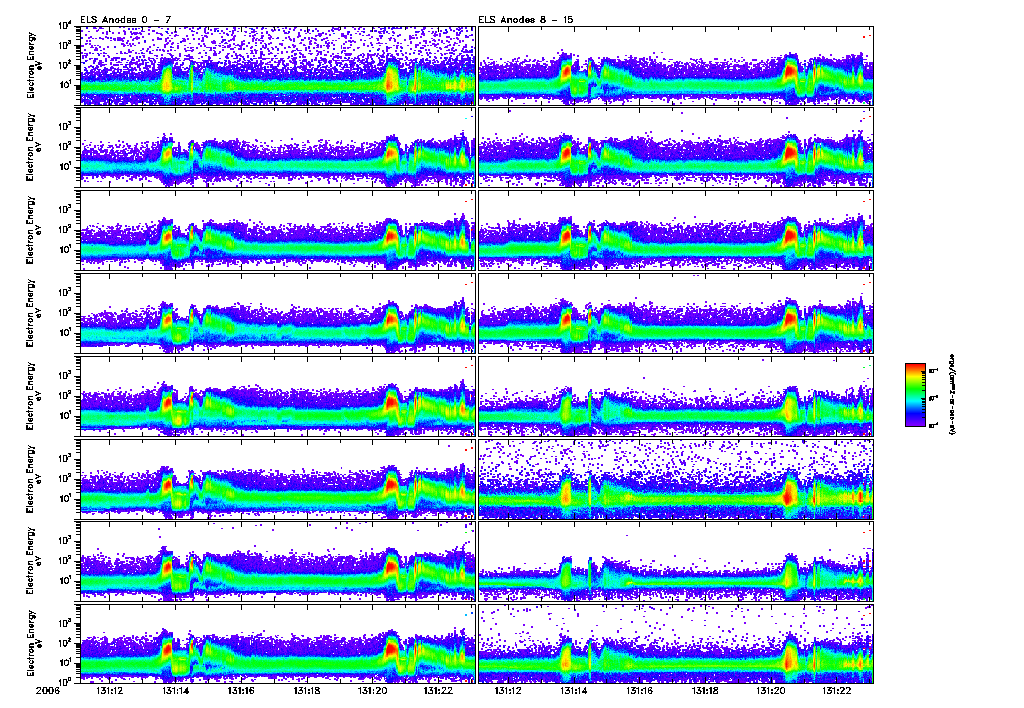
Task: Select the seventh spectrogram in left column
Action: (x=277, y=561)
